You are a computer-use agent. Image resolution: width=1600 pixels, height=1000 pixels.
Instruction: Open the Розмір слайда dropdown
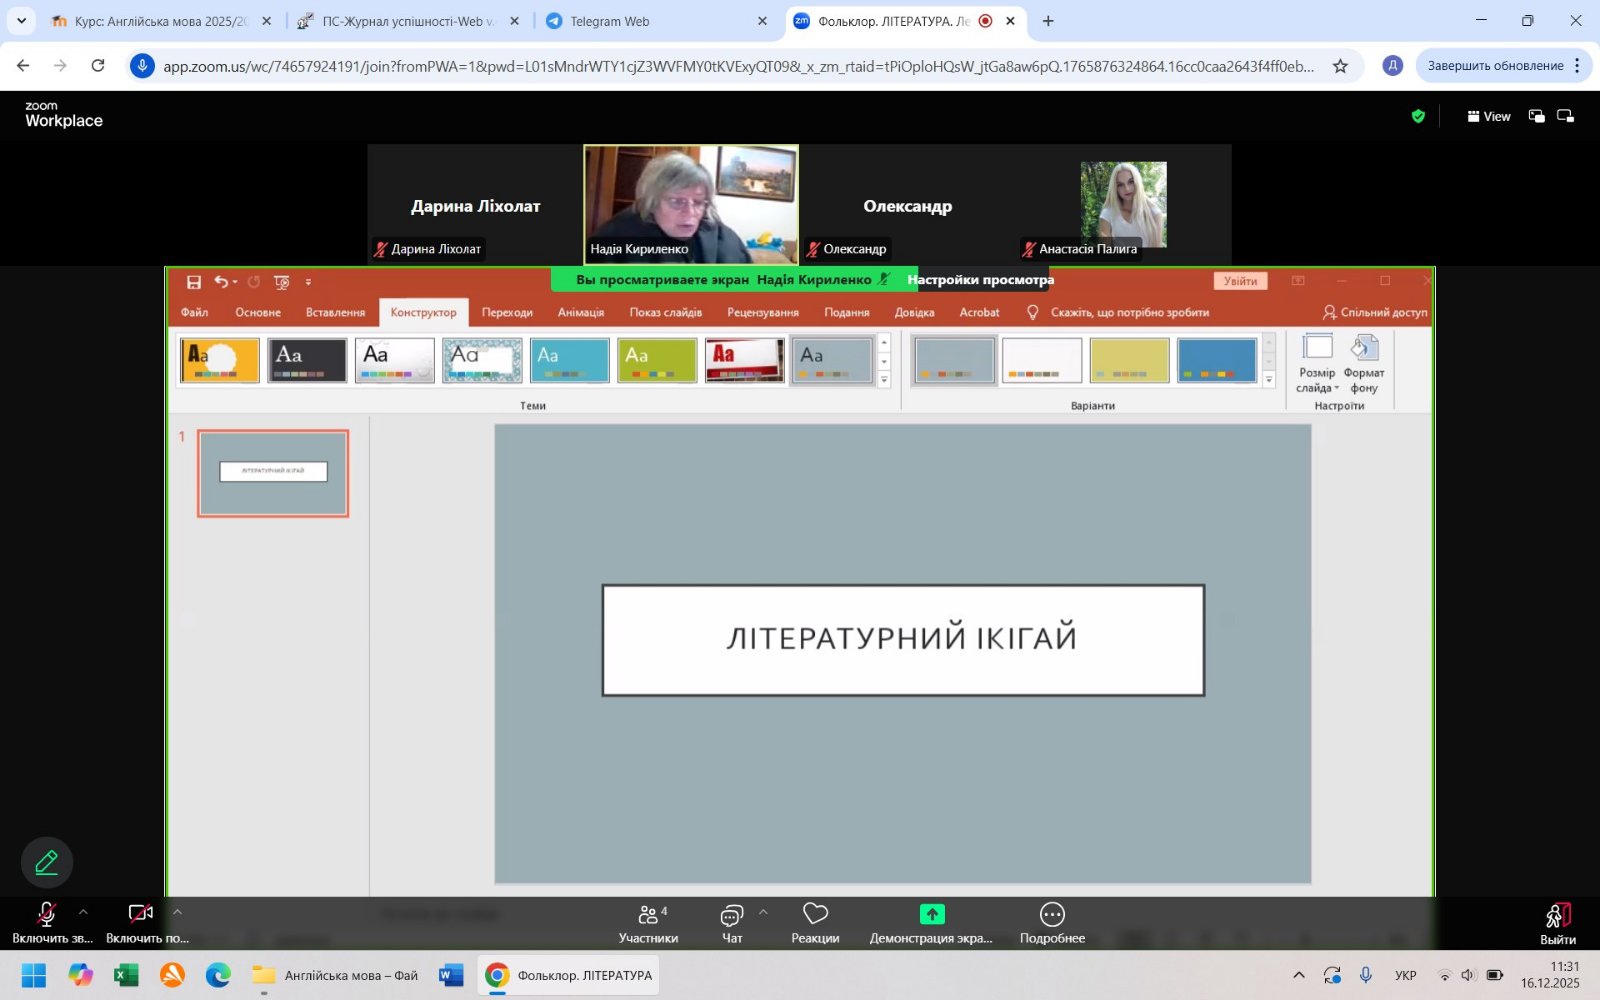point(1318,370)
